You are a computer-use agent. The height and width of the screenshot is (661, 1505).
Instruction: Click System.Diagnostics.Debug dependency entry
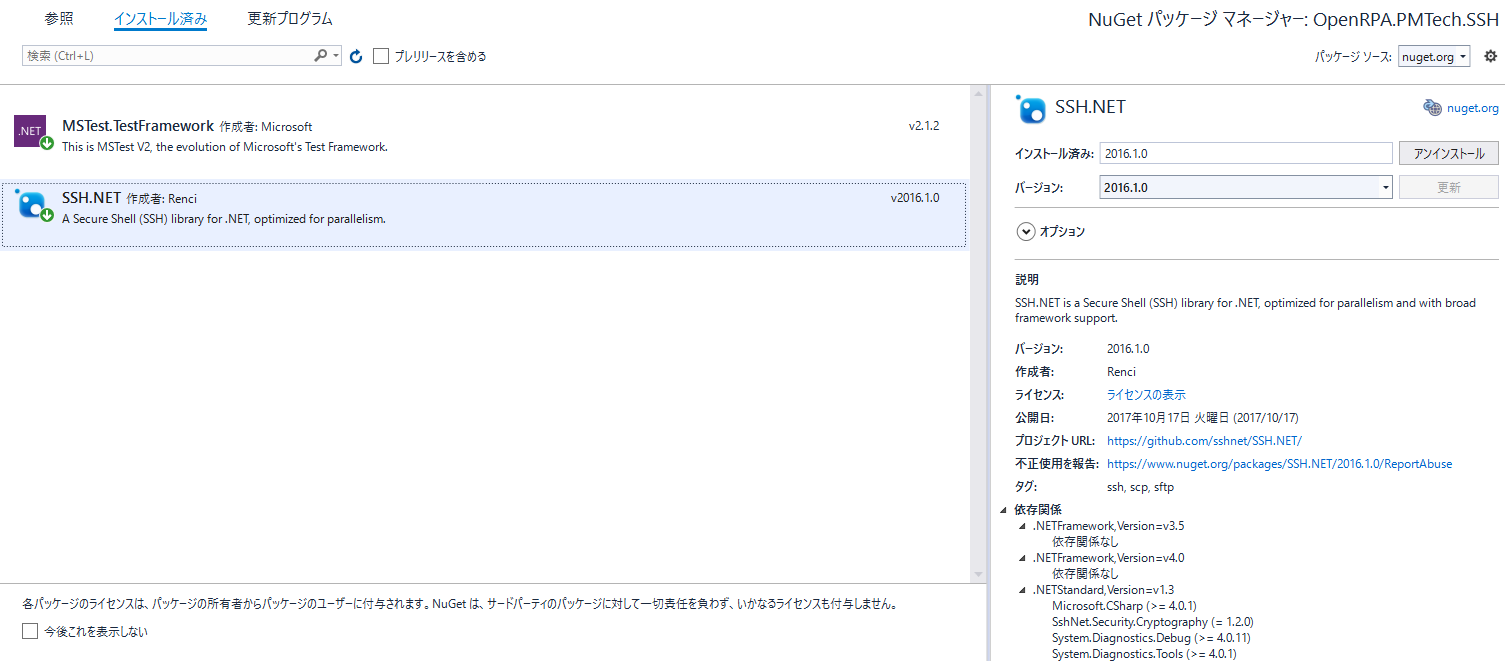pos(1151,638)
